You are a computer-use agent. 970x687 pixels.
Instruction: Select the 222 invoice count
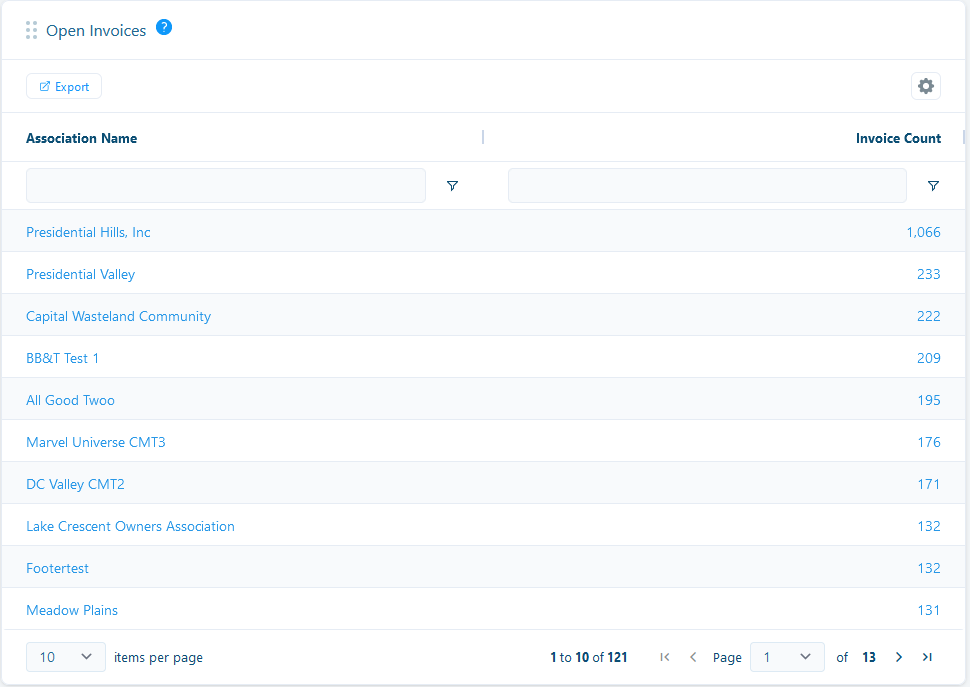coord(929,316)
